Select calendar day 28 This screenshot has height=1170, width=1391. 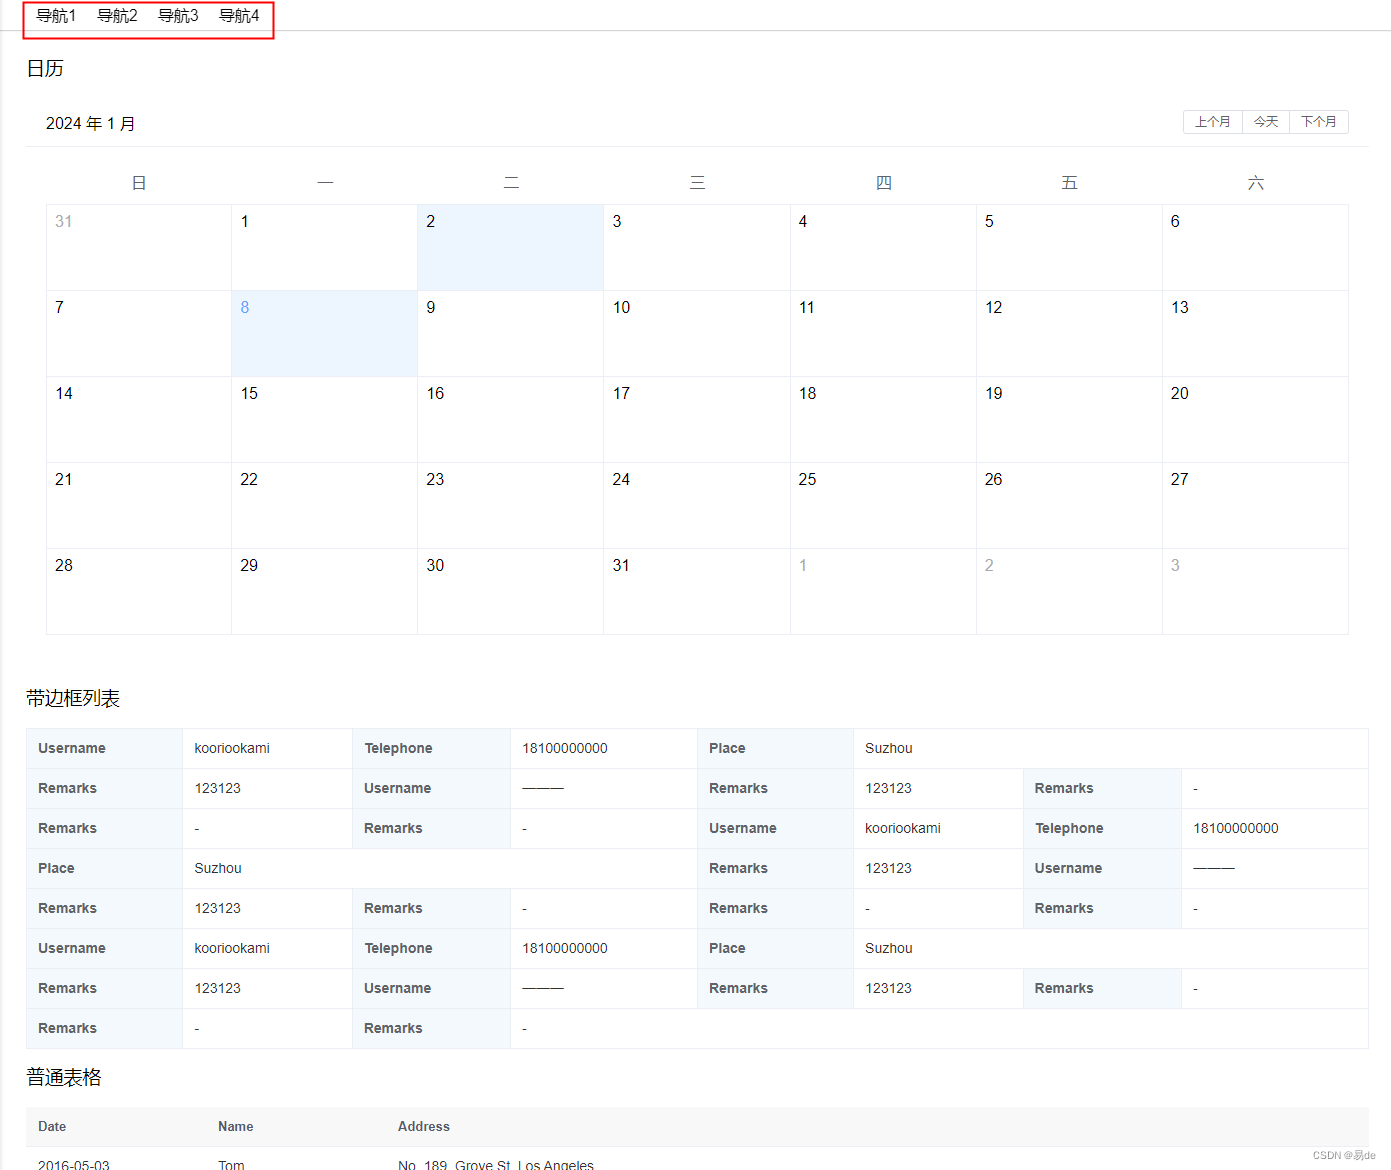[x=139, y=592]
